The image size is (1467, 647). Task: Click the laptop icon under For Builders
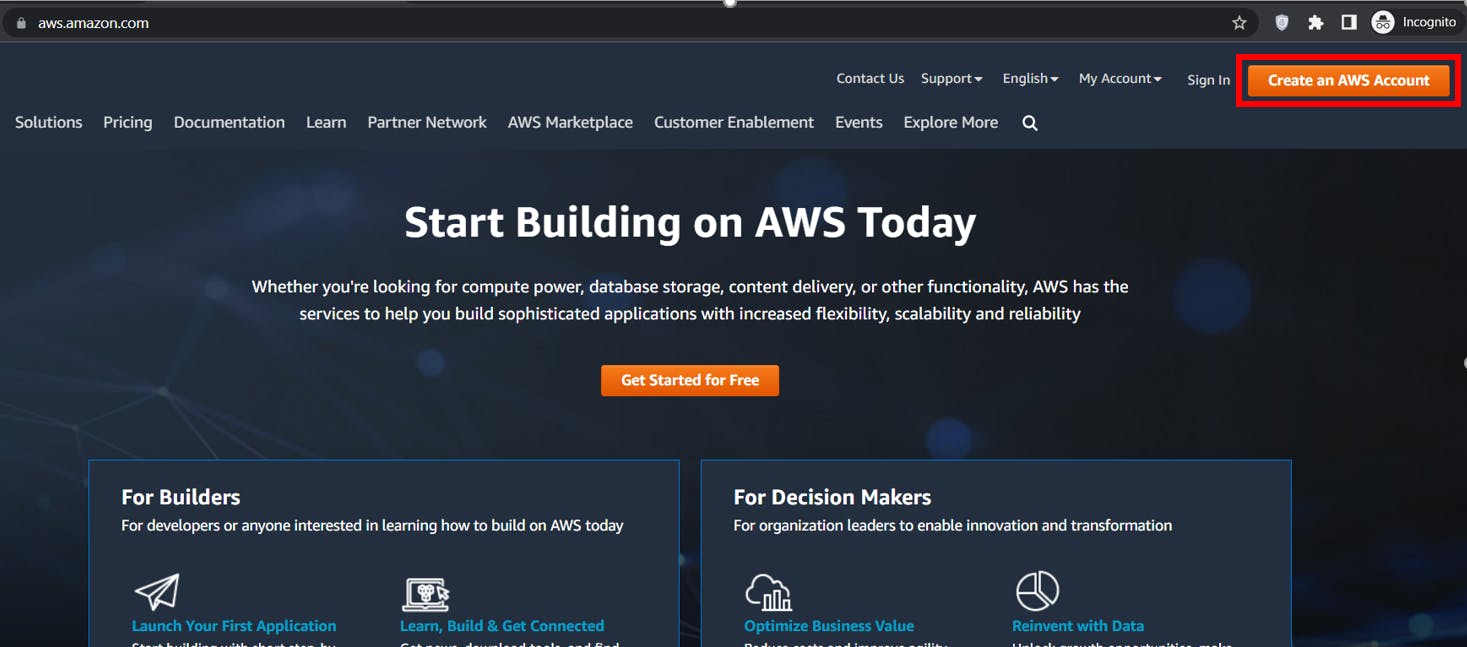click(x=425, y=593)
